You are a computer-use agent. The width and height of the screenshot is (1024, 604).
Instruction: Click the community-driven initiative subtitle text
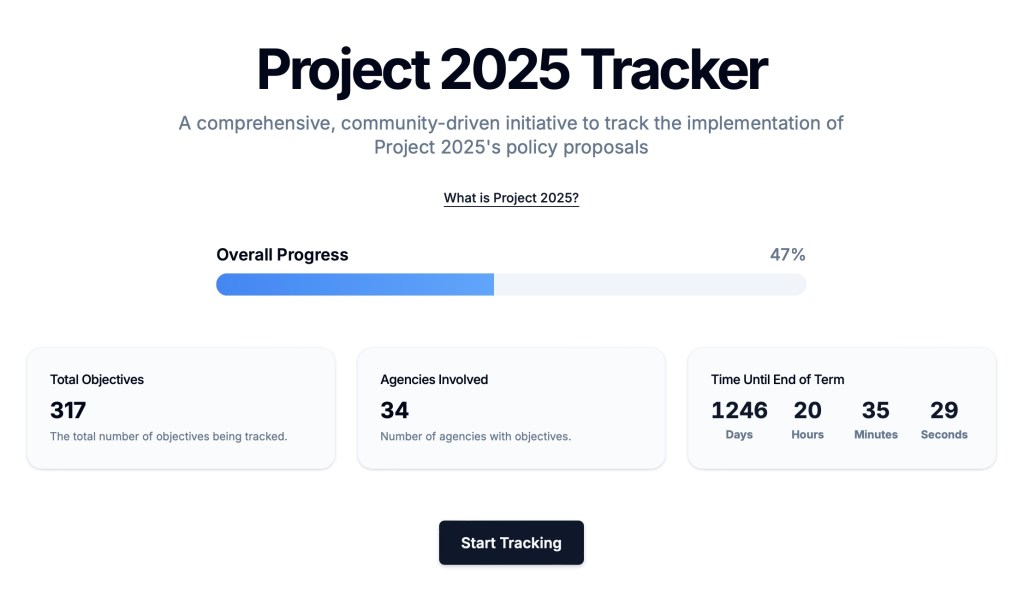tap(511, 135)
